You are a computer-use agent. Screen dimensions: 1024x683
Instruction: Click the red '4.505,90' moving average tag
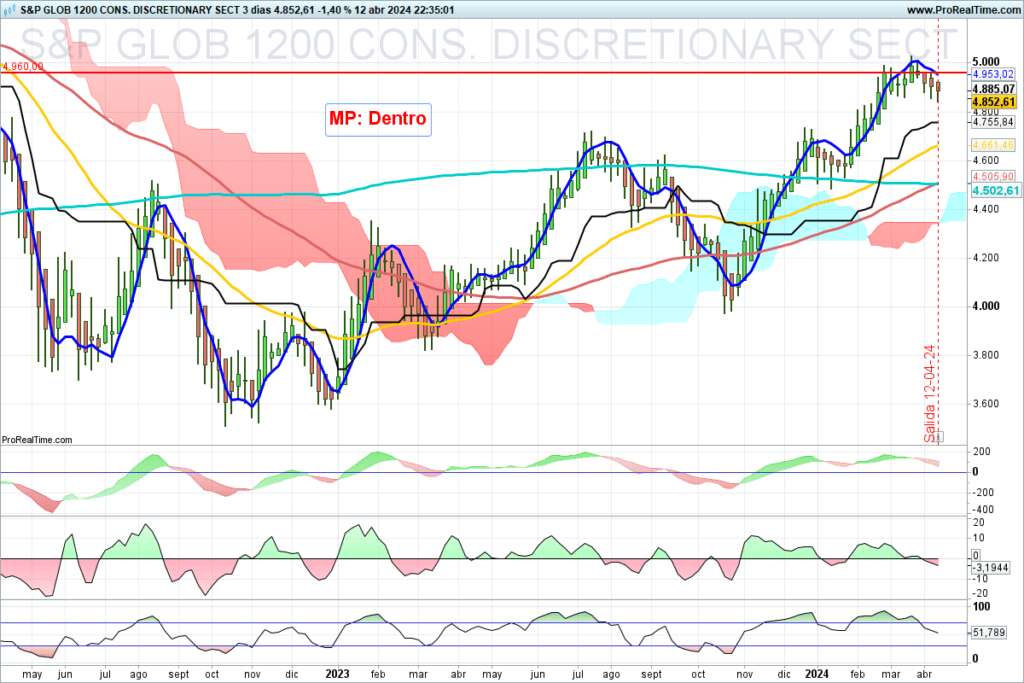click(993, 176)
